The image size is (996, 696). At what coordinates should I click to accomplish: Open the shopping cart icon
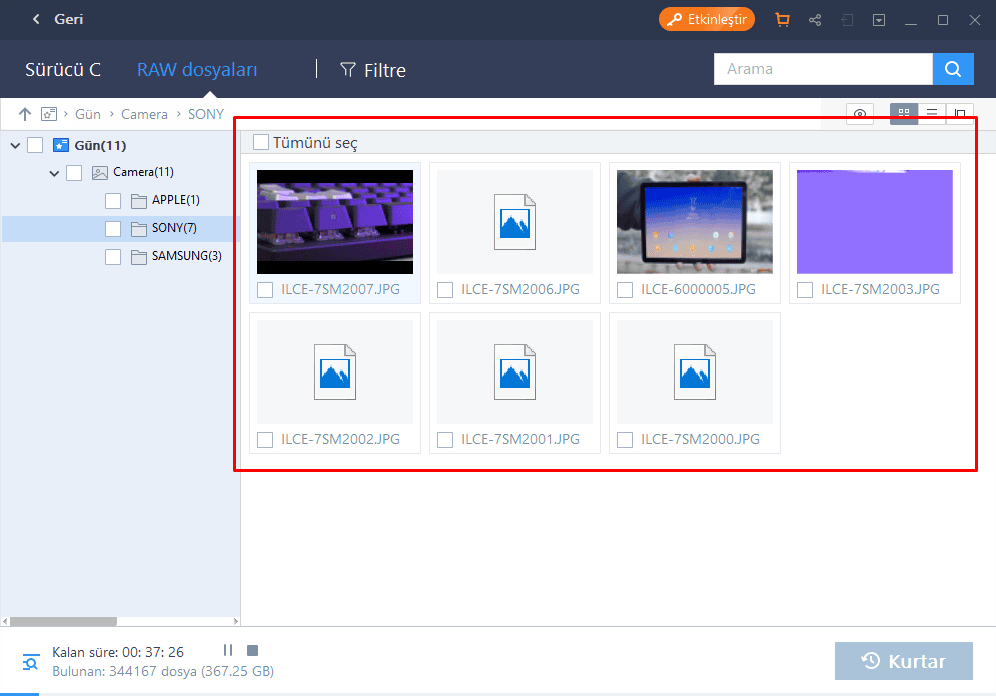click(x=782, y=20)
